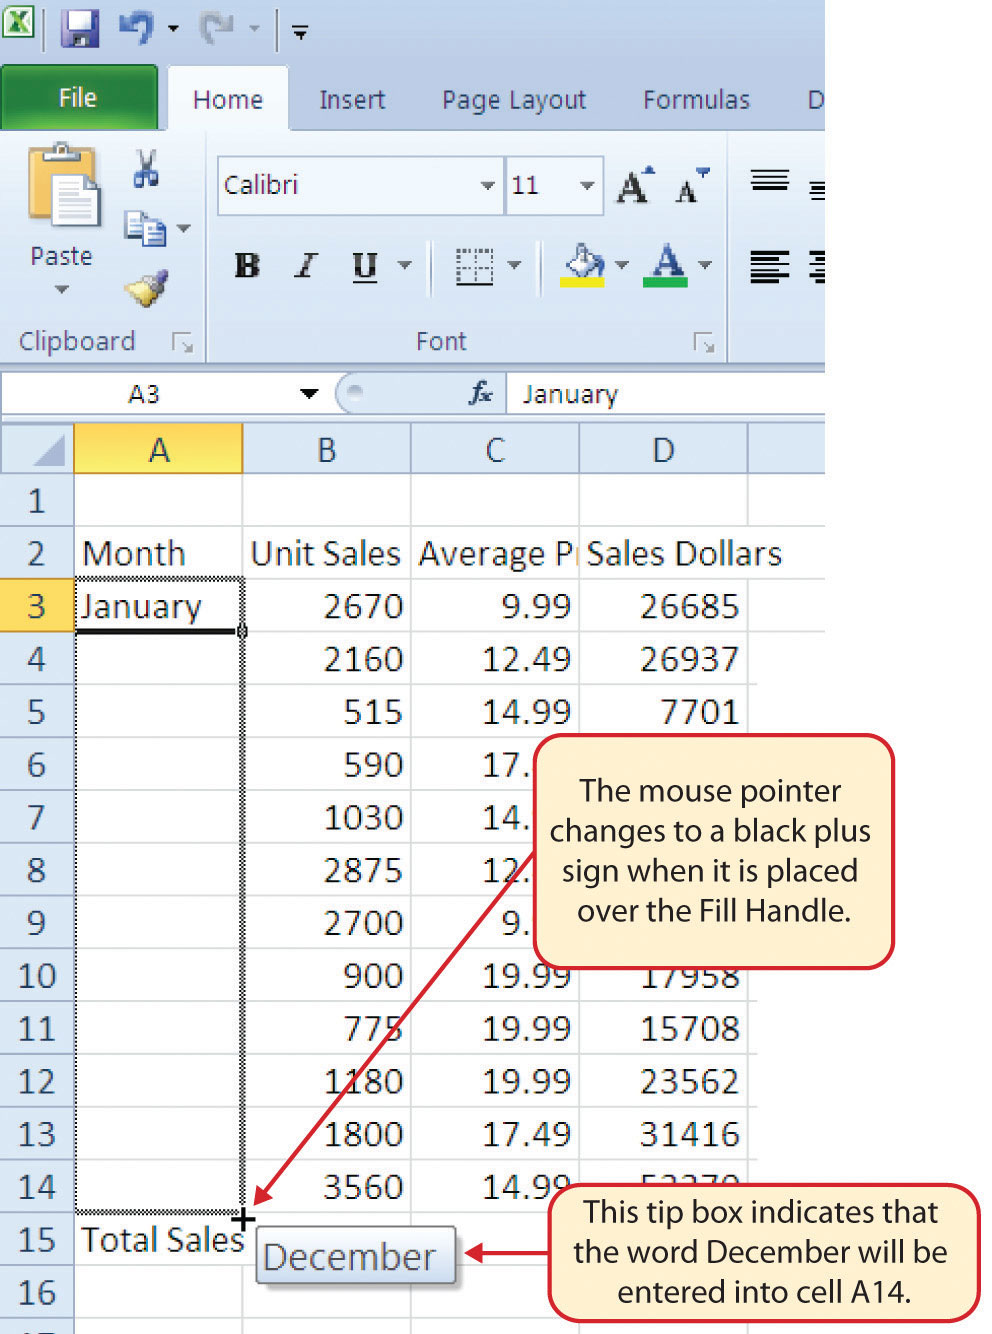The height and width of the screenshot is (1334, 992).
Task: Switch to the Home tab
Action: tap(228, 99)
